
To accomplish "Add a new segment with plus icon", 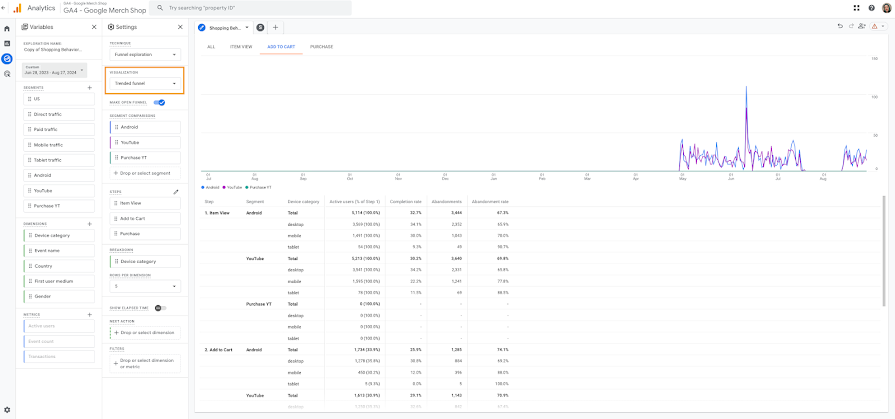I will (x=90, y=87).
